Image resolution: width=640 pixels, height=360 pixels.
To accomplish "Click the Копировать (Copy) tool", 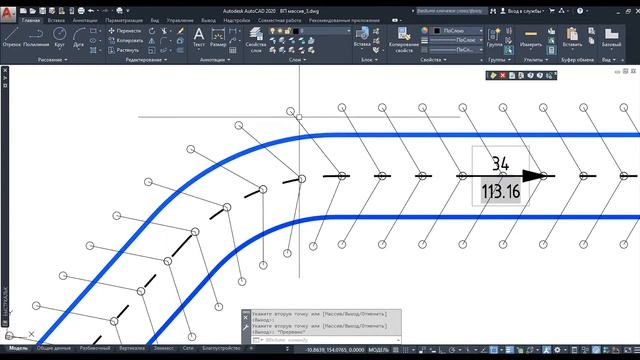I will pyautogui.click(x=126, y=40).
